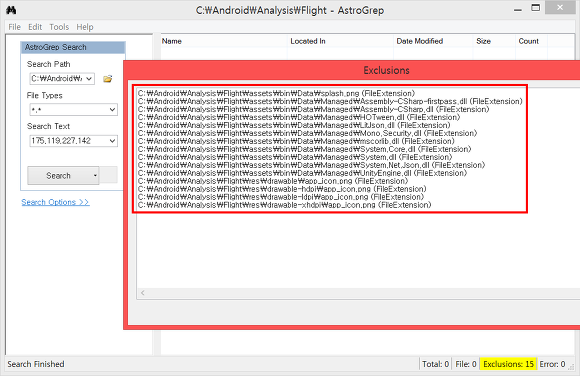This screenshot has height=376, width=580.
Task: Sort results by Date Modified column
Action: (433, 41)
